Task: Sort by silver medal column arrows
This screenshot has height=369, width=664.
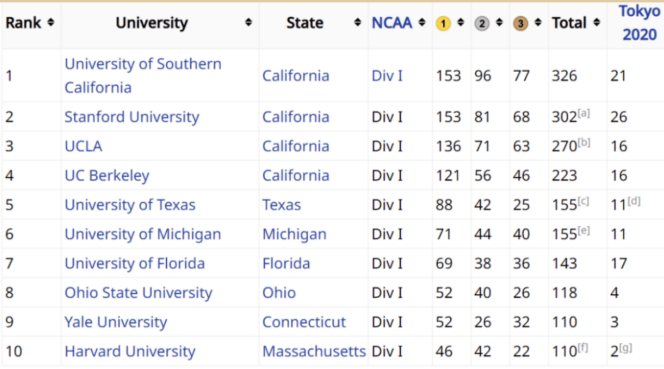Action: [x=499, y=22]
